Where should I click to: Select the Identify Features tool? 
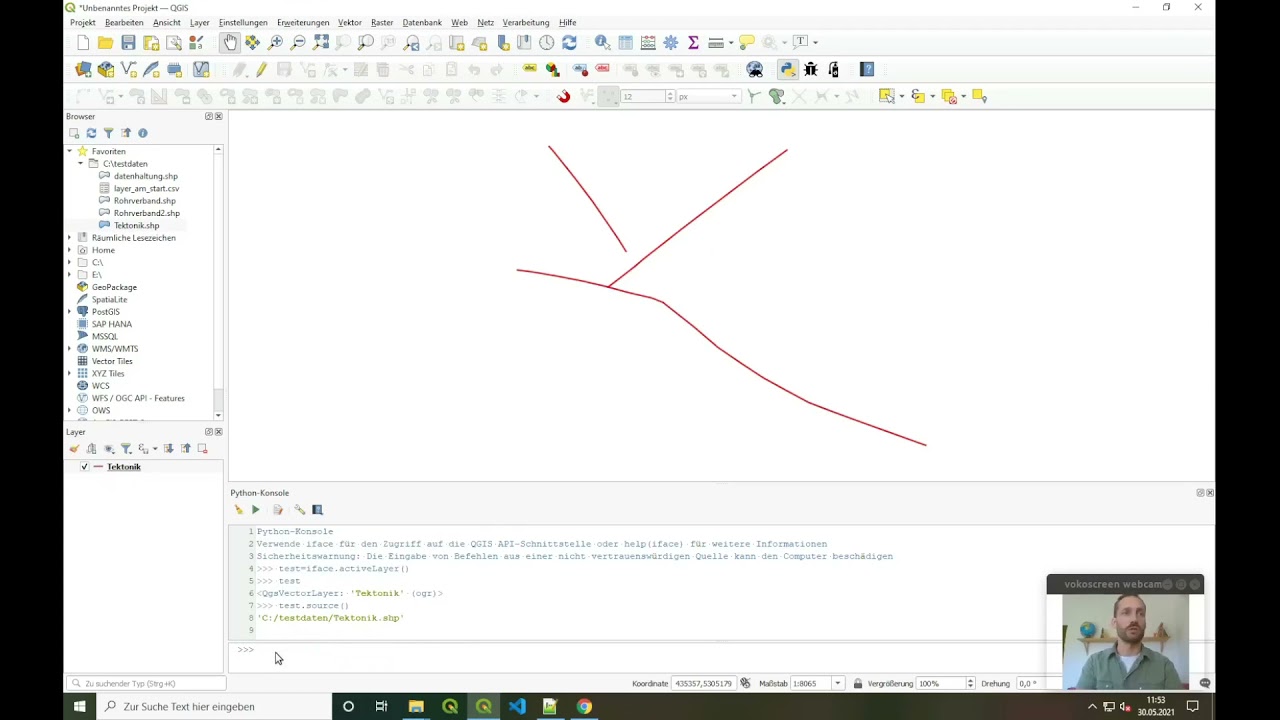tap(602, 42)
